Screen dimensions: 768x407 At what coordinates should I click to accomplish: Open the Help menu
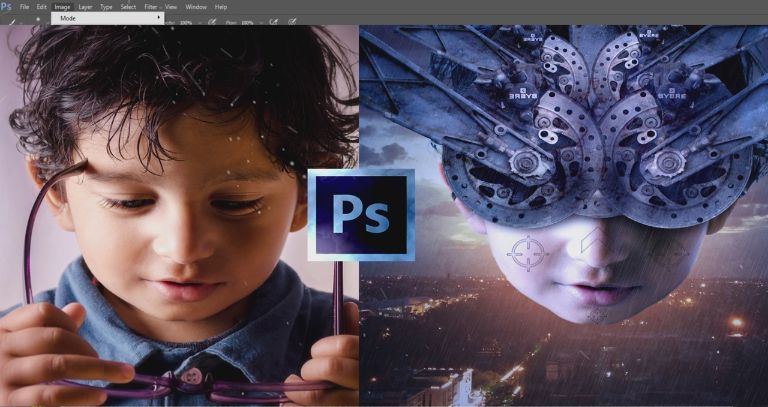click(221, 7)
